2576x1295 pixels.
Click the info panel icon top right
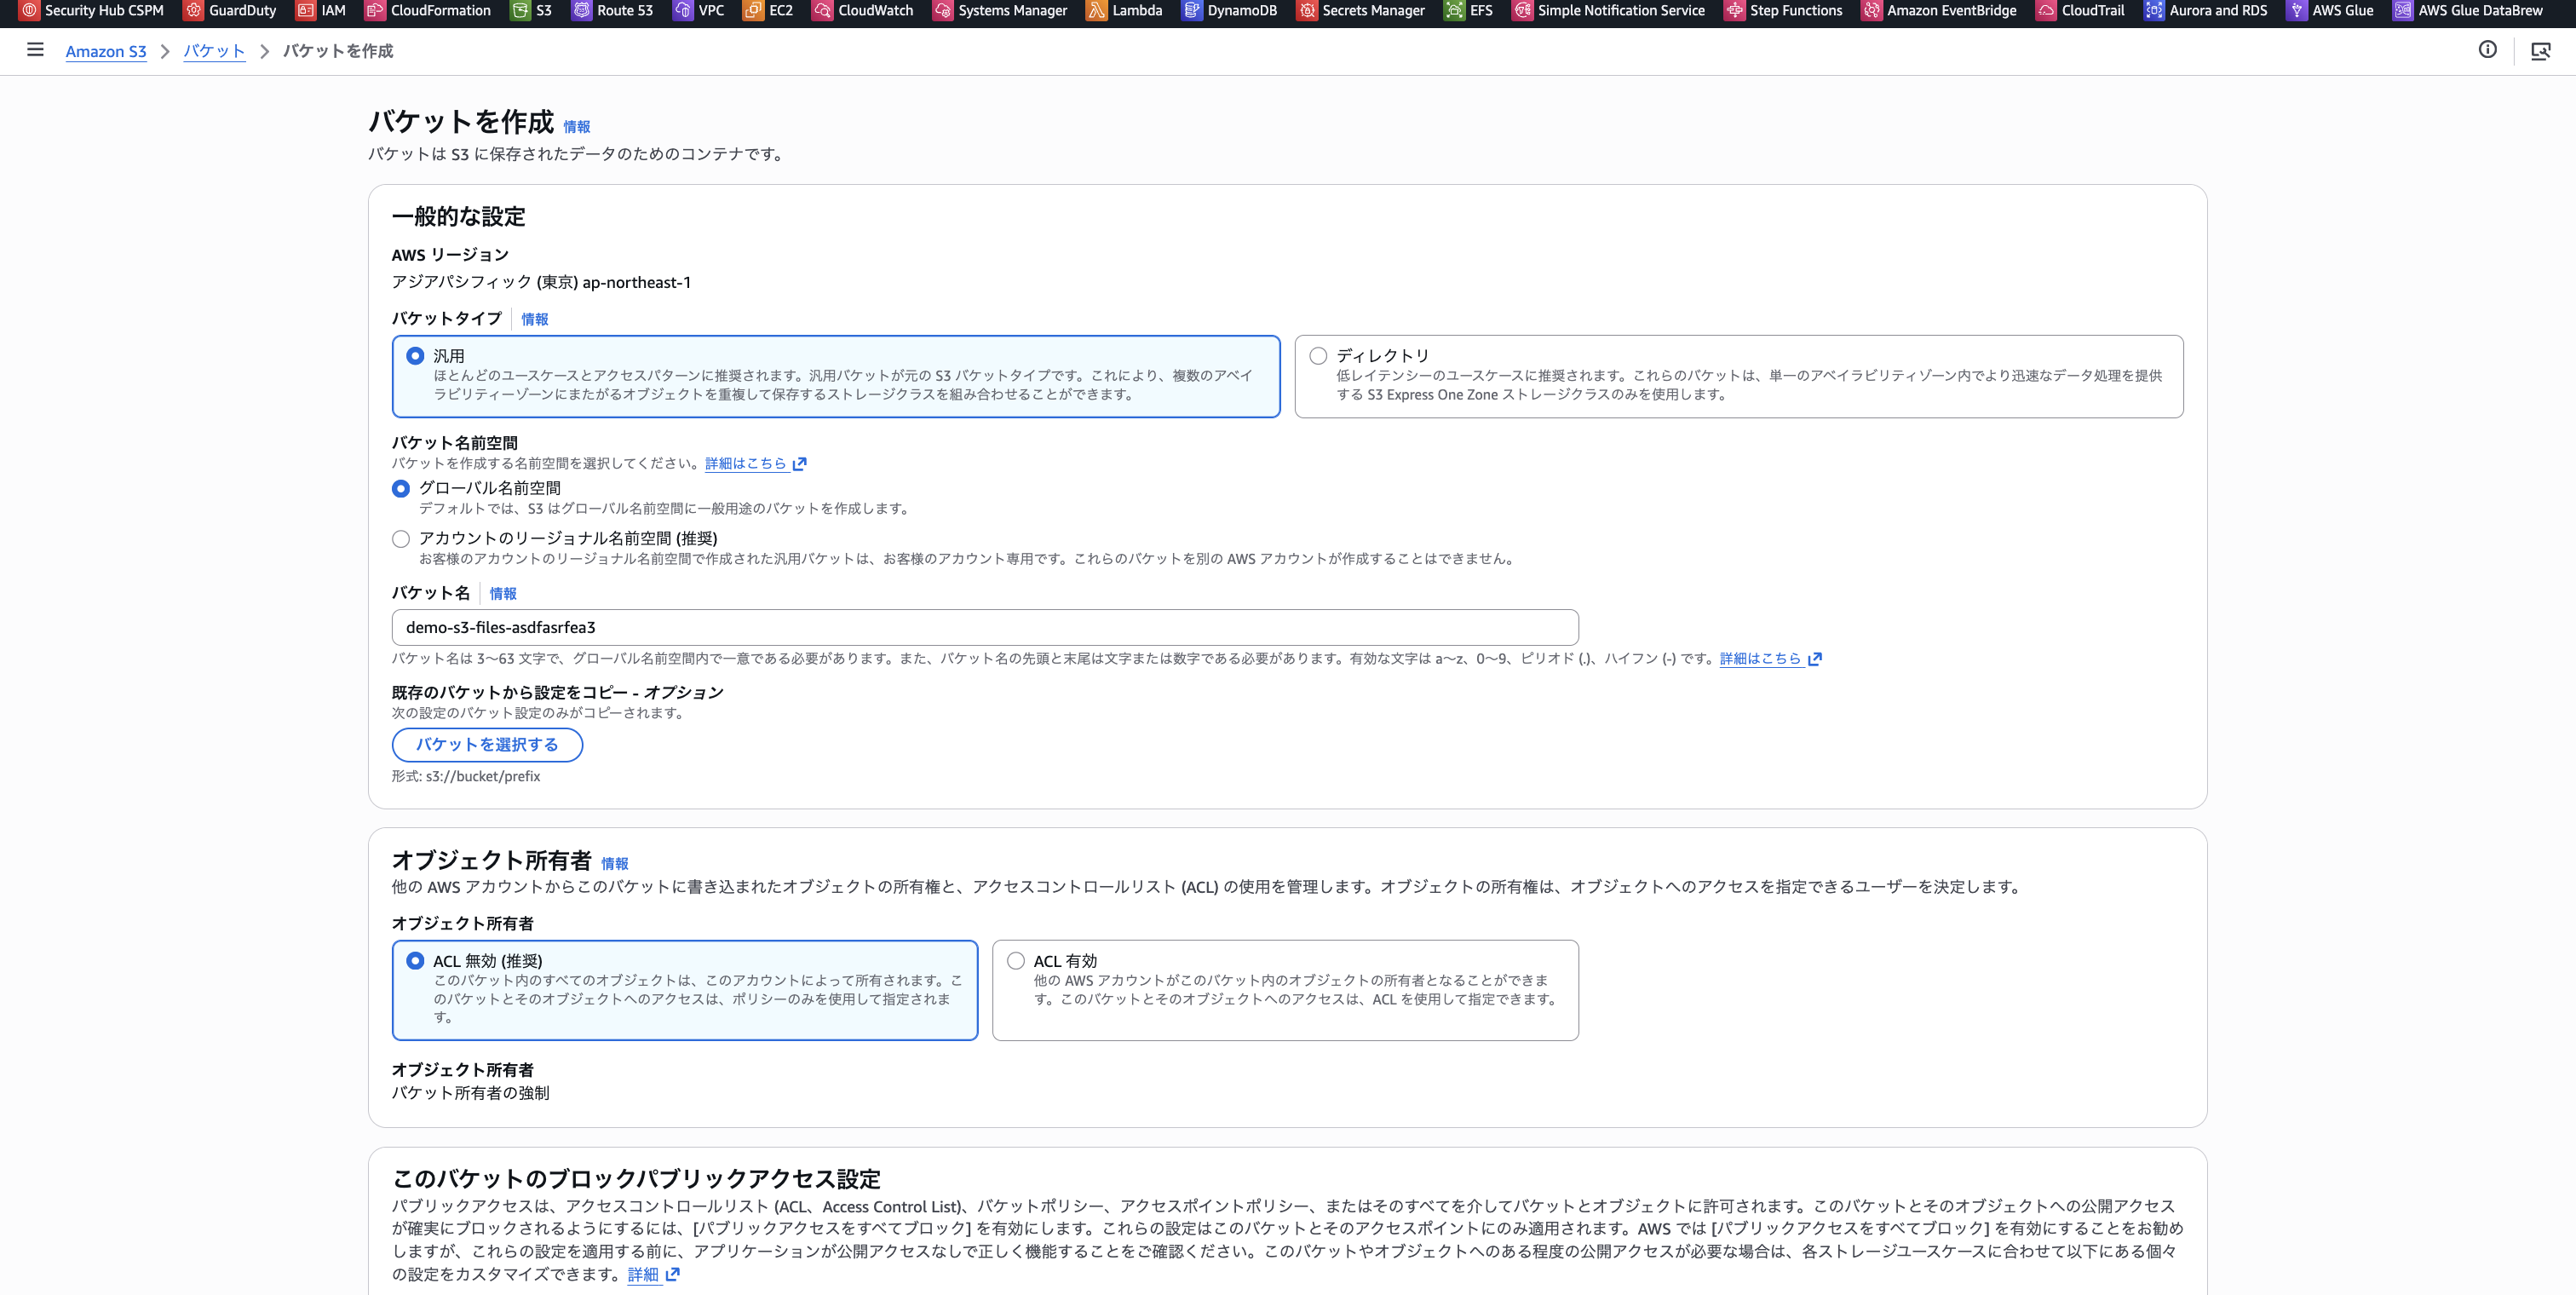[x=2489, y=50]
